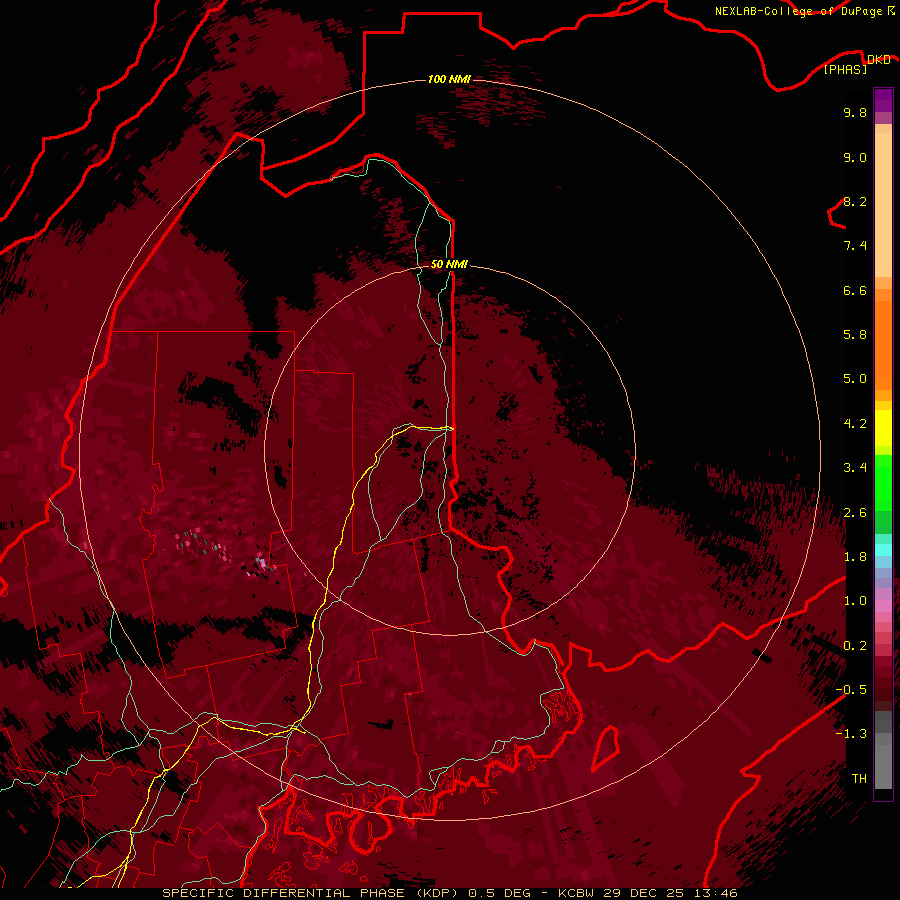Click the 8.2 color scale value

tap(855, 201)
